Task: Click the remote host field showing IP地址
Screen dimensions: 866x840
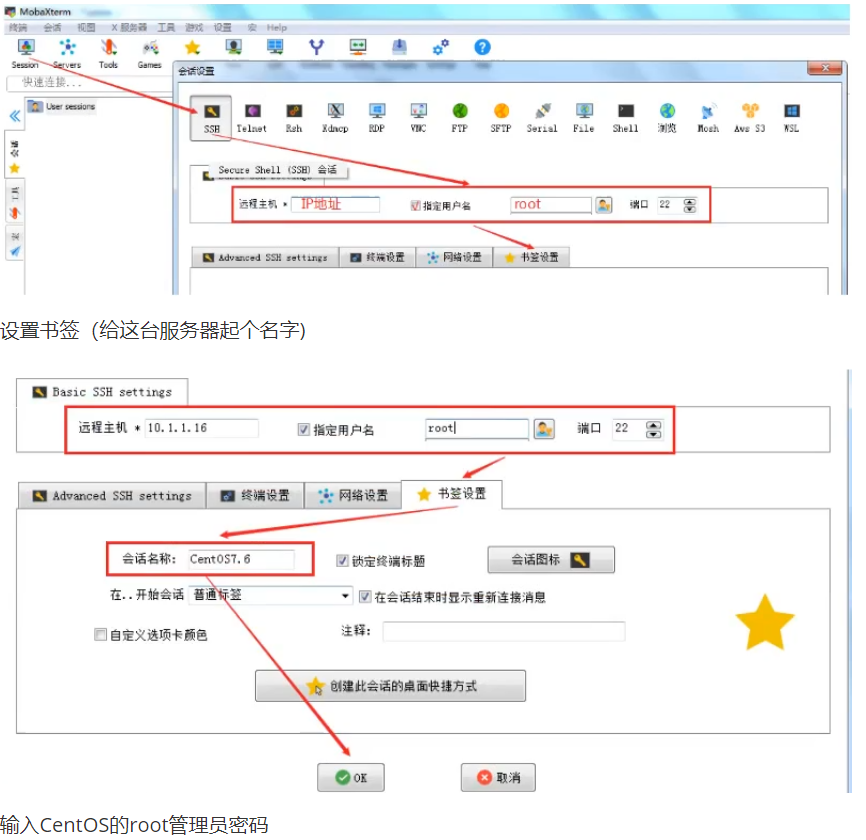Action: [335, 204]
